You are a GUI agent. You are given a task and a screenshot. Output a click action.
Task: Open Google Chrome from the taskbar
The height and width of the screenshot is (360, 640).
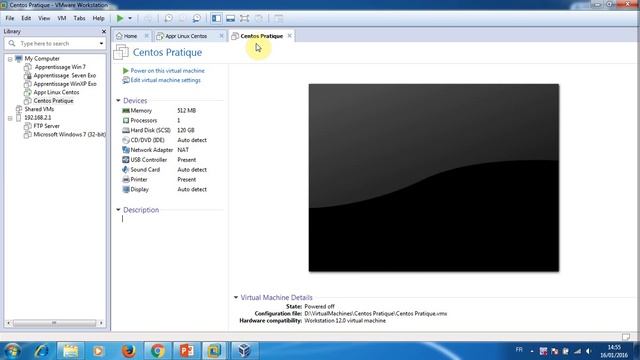pos(157,351)
